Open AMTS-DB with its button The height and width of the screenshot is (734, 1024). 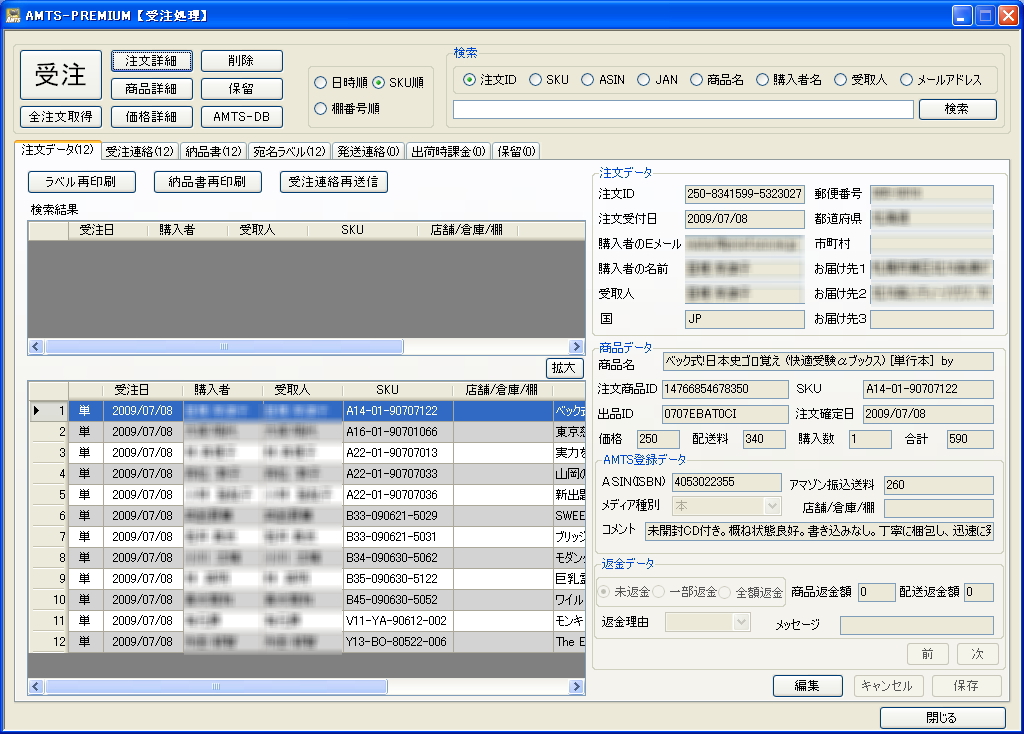(242, 117)
